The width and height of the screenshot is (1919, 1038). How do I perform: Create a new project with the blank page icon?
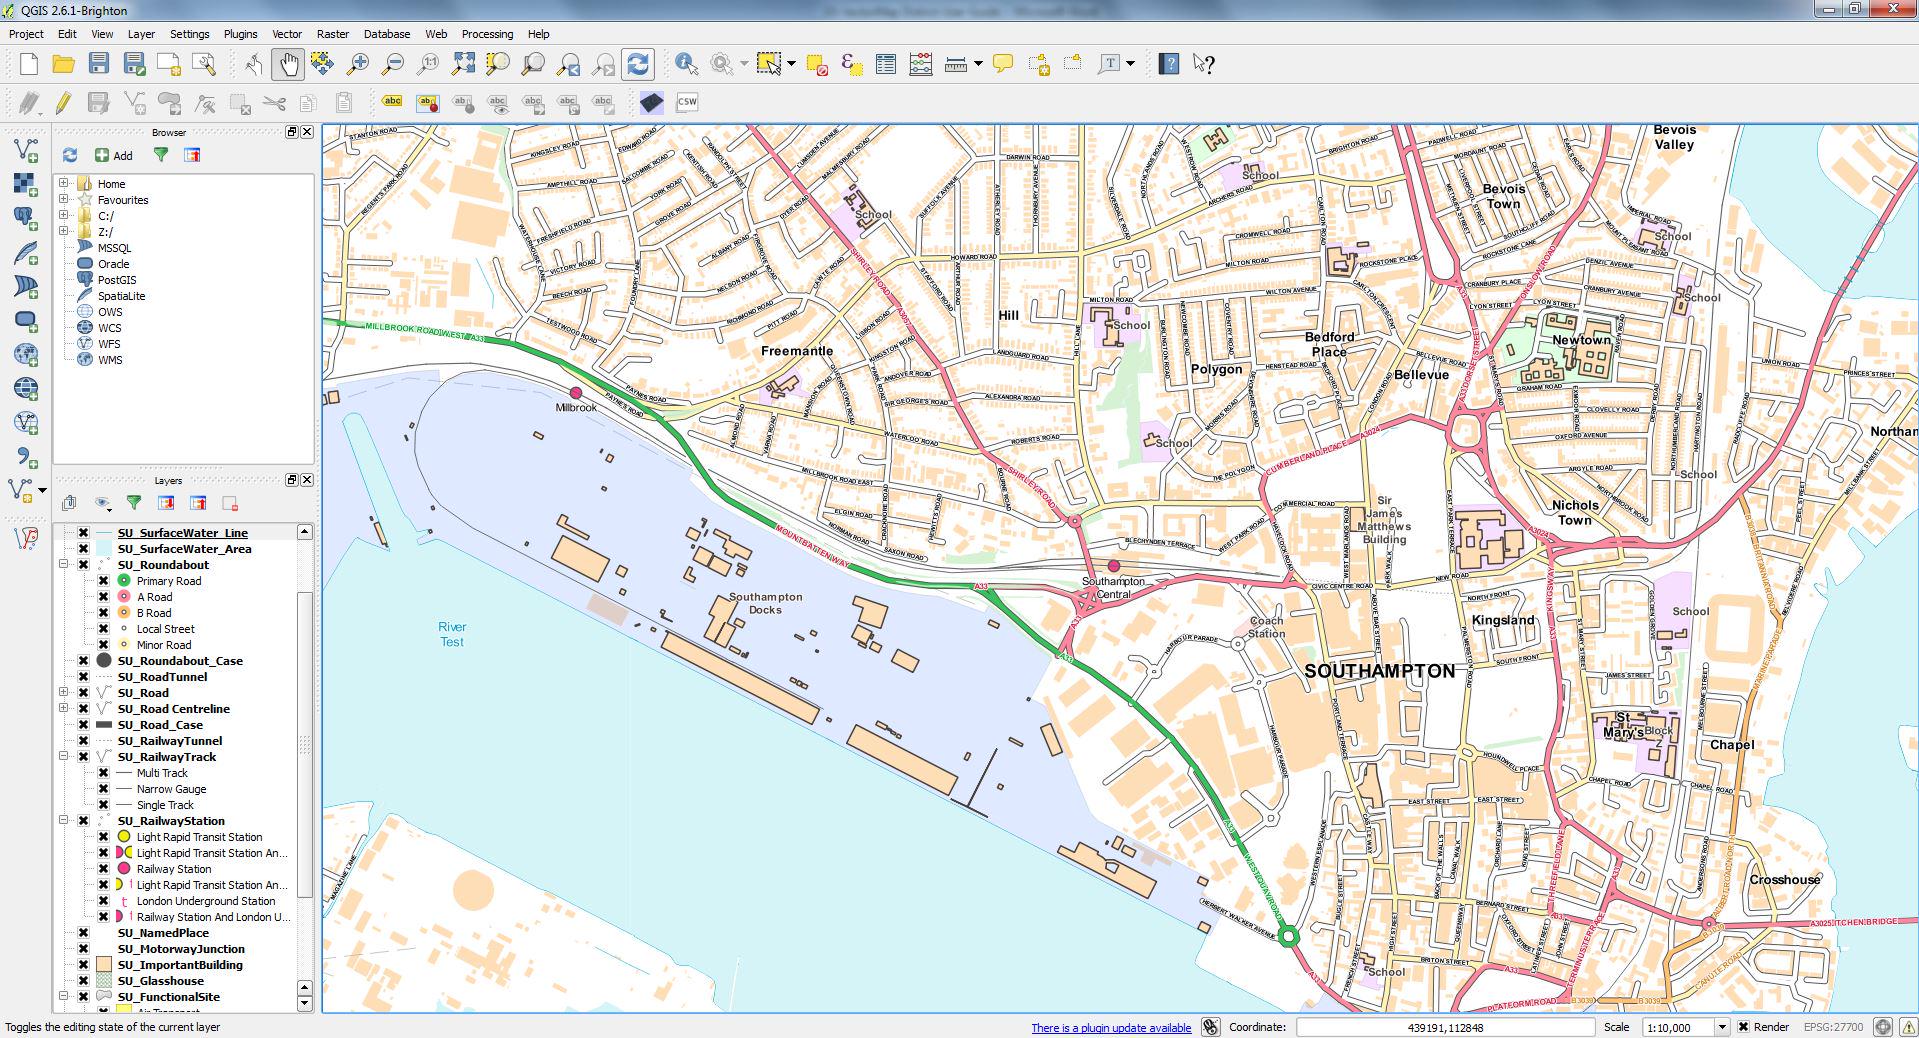coord(28,64)
